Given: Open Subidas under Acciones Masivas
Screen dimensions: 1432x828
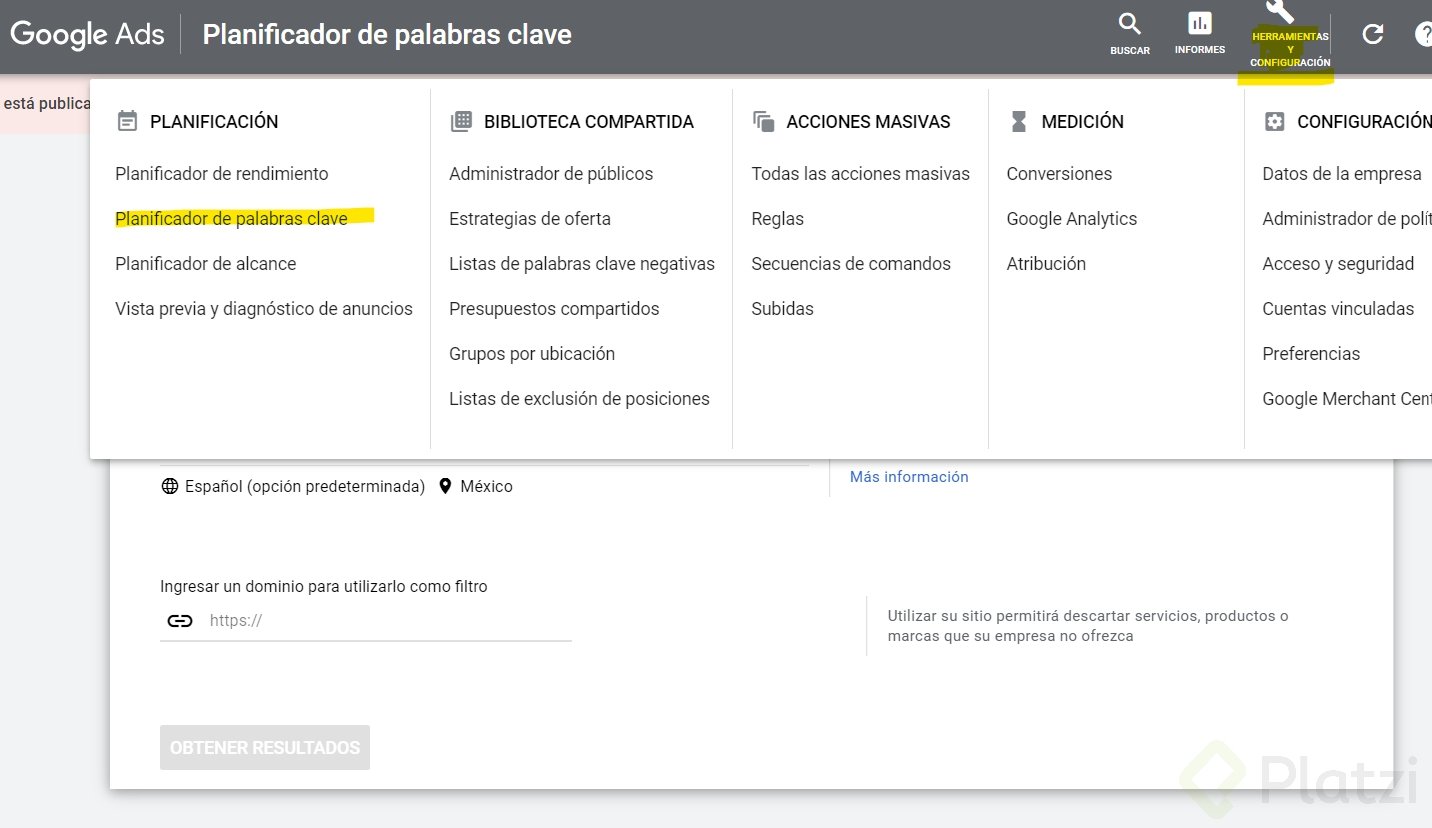Looking at the screenshot, I should pos(783,309).
